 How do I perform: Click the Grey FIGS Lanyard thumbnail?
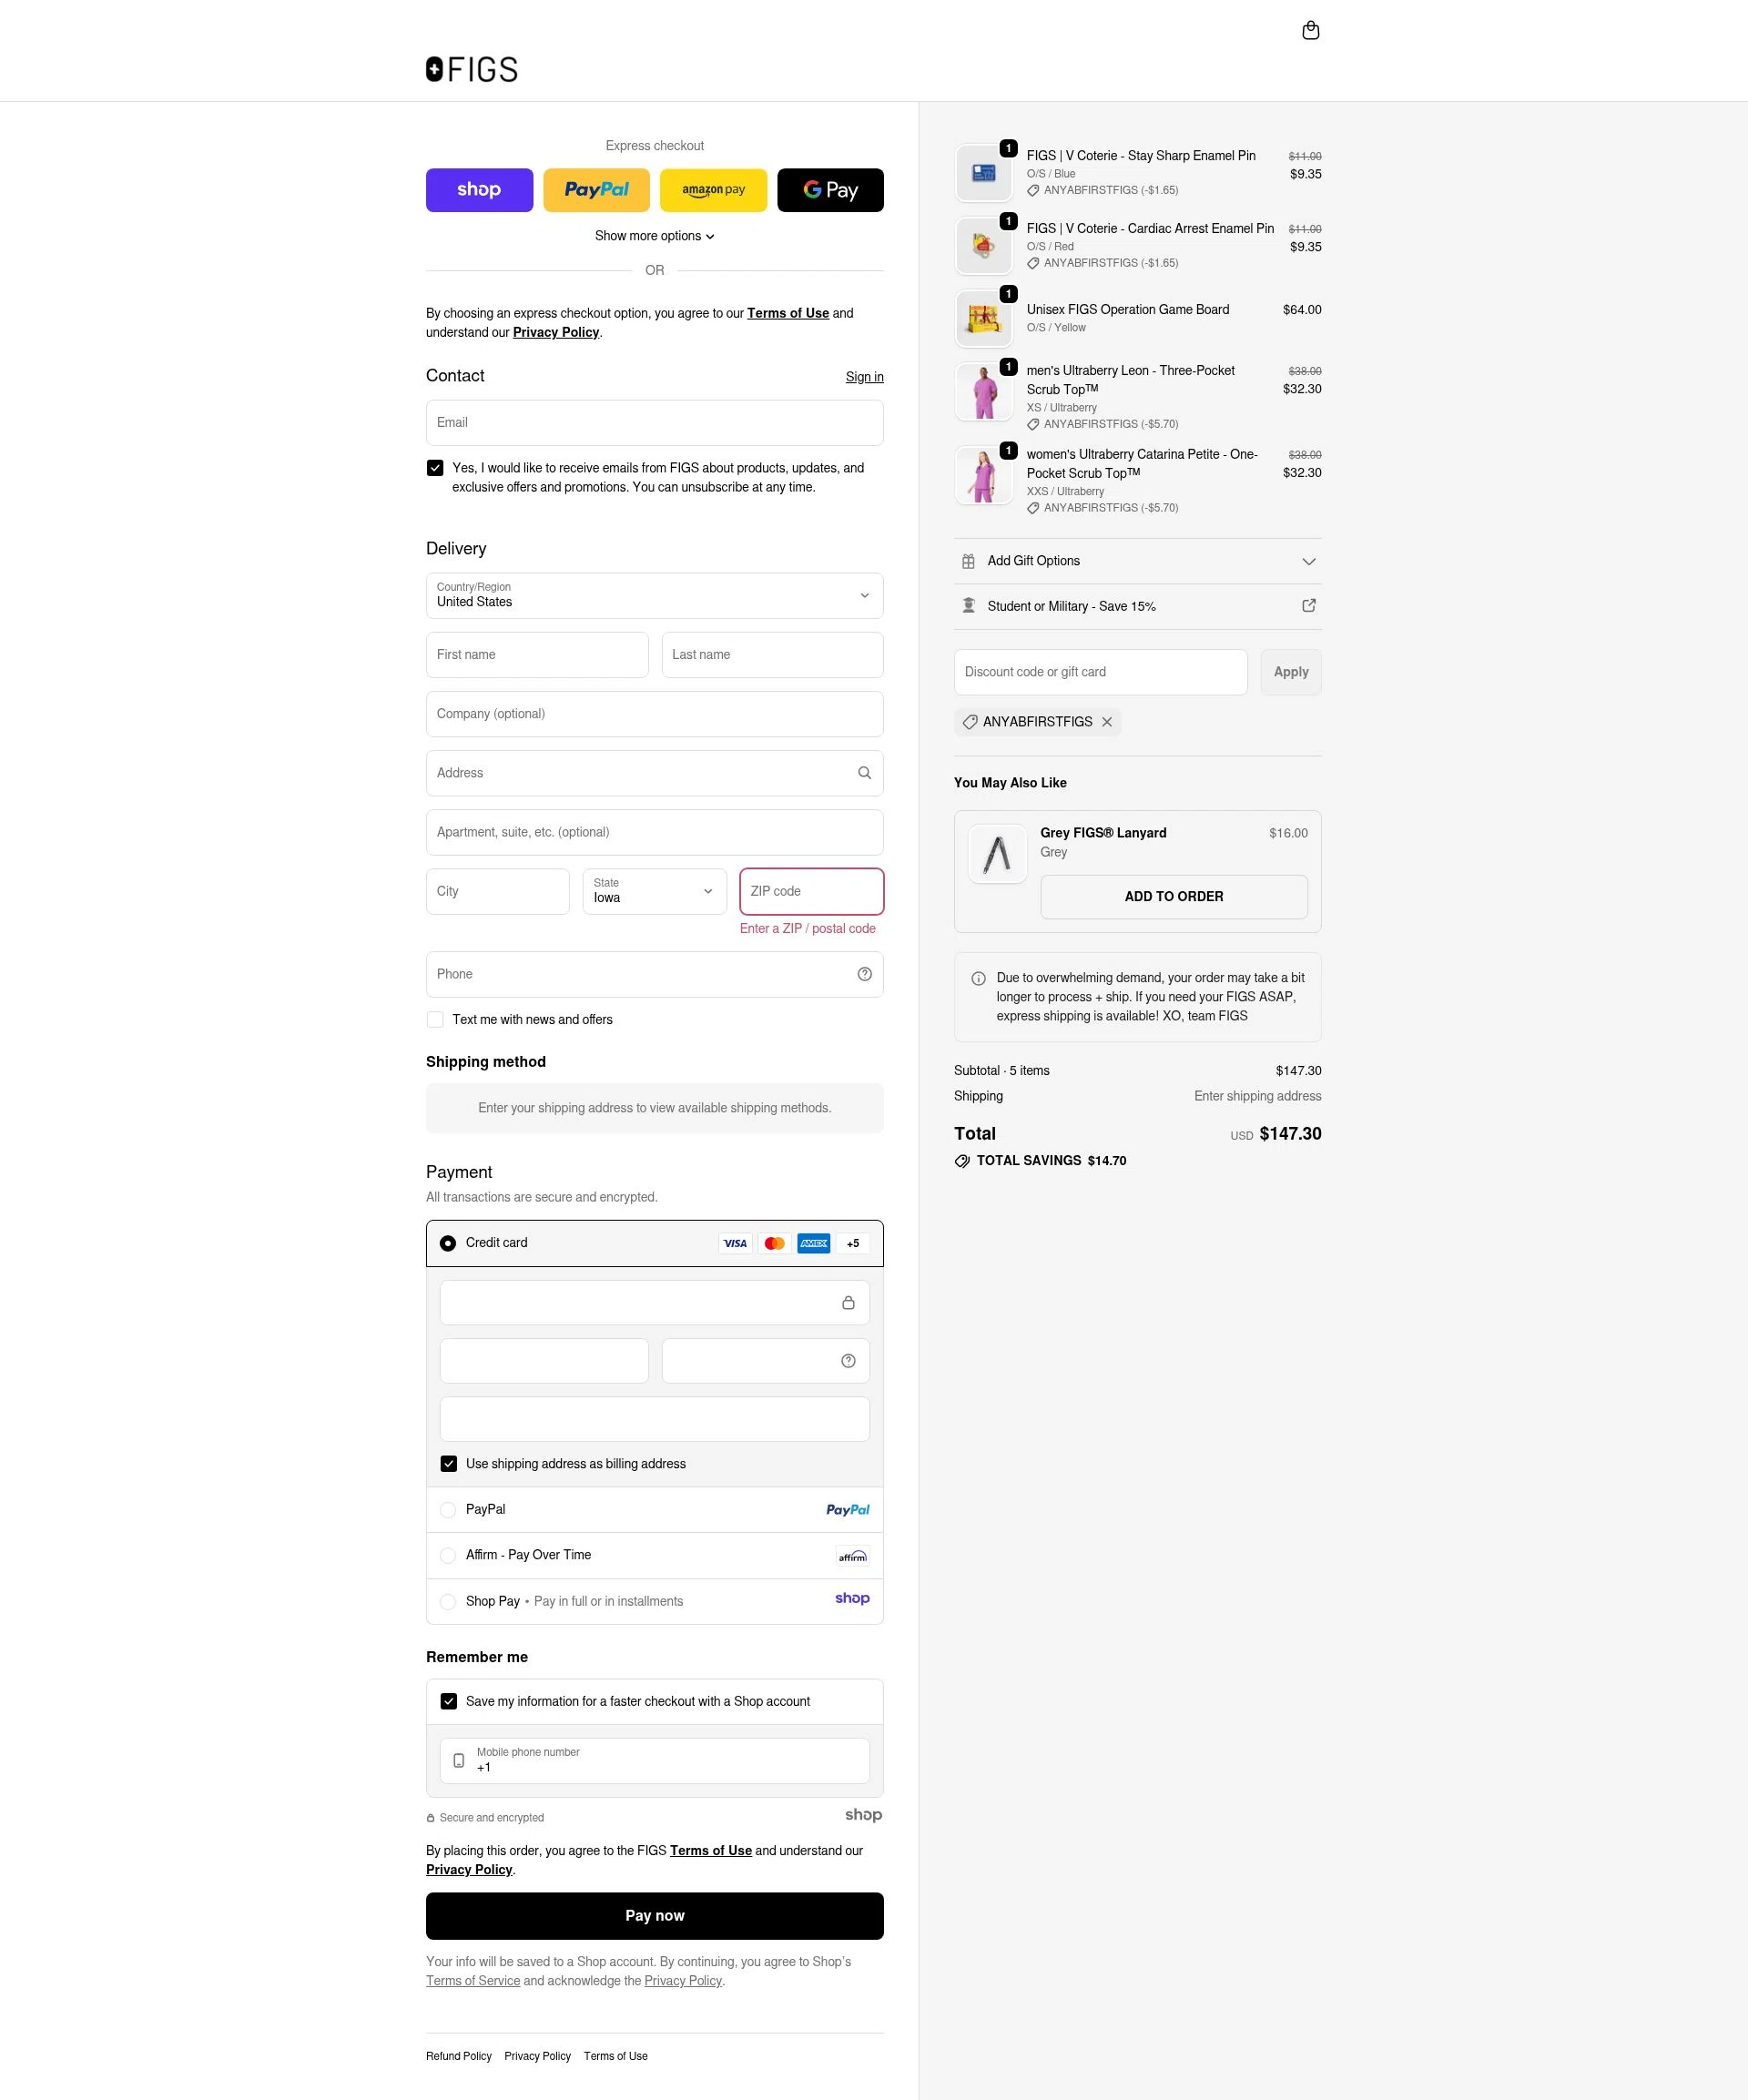[997, 854]
